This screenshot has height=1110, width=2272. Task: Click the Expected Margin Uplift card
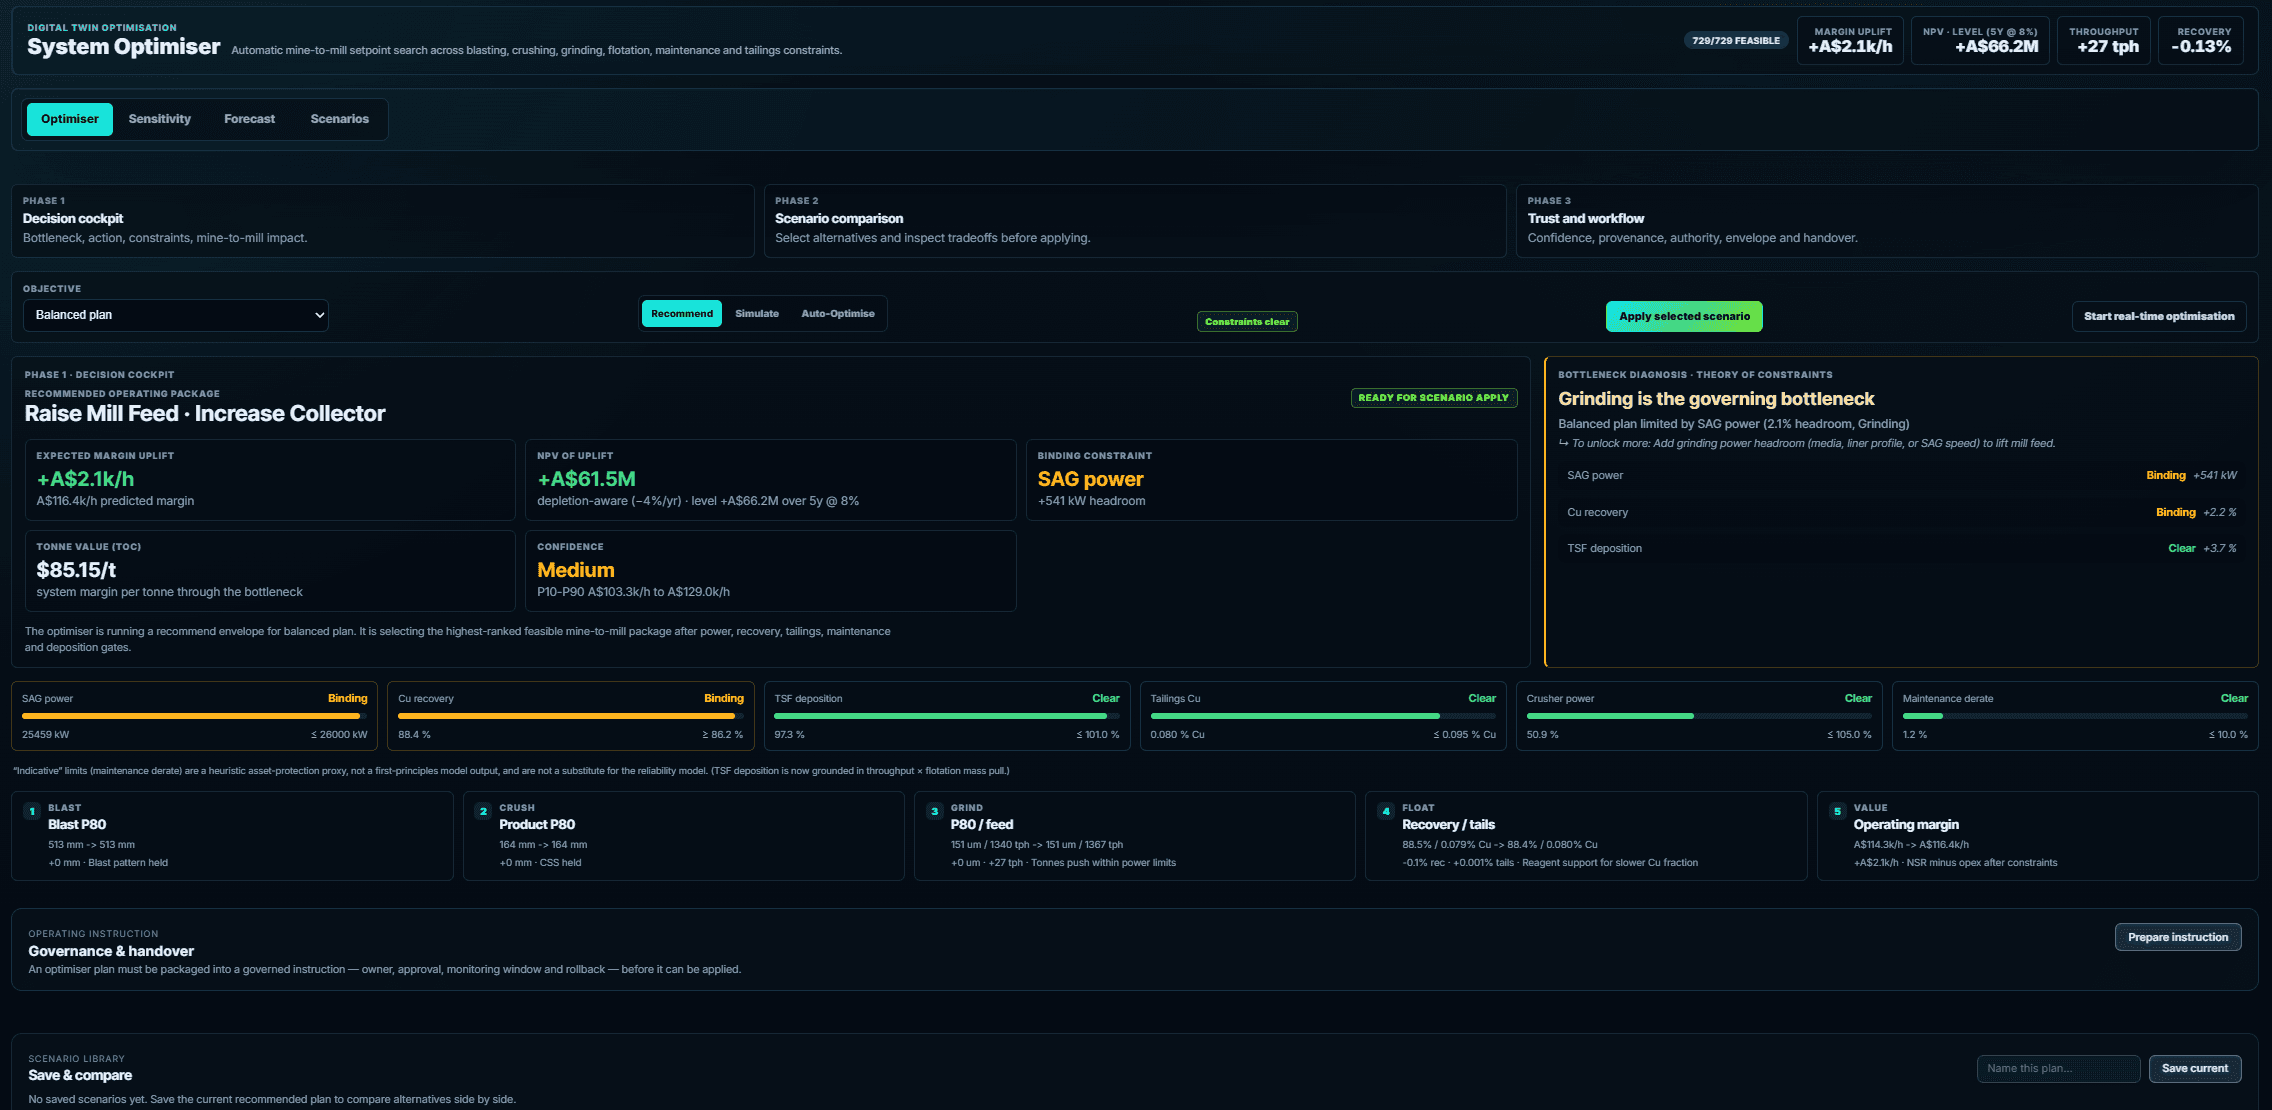point(270,480)
